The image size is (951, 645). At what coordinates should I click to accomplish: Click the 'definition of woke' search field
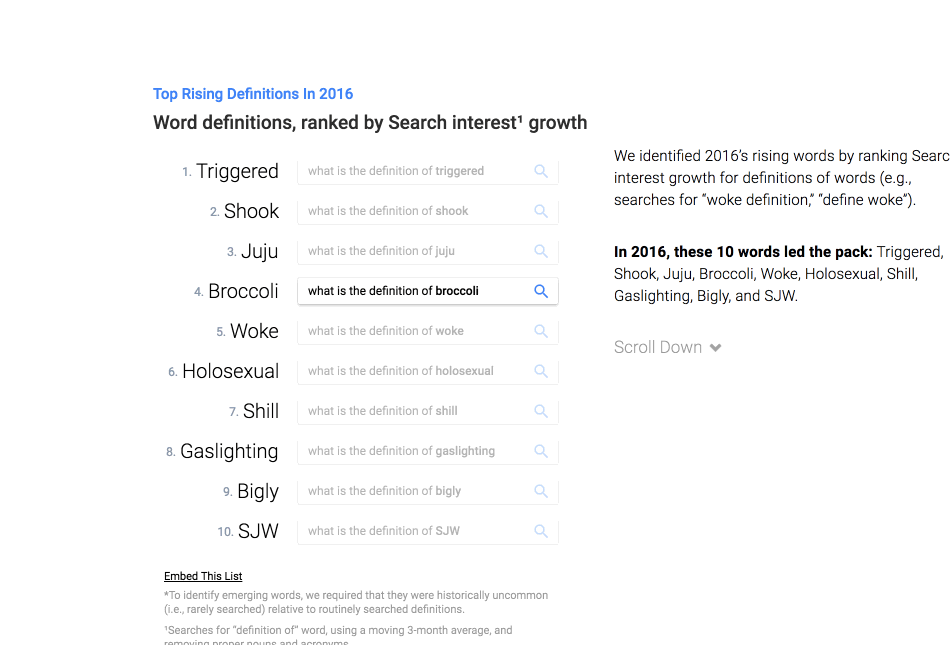point(415,331)
